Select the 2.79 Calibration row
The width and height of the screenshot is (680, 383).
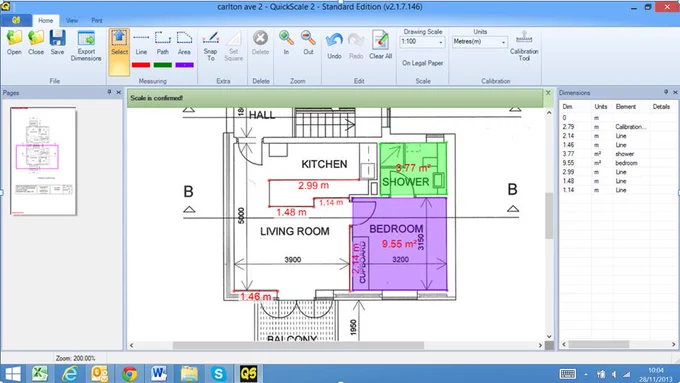(619, 127)
